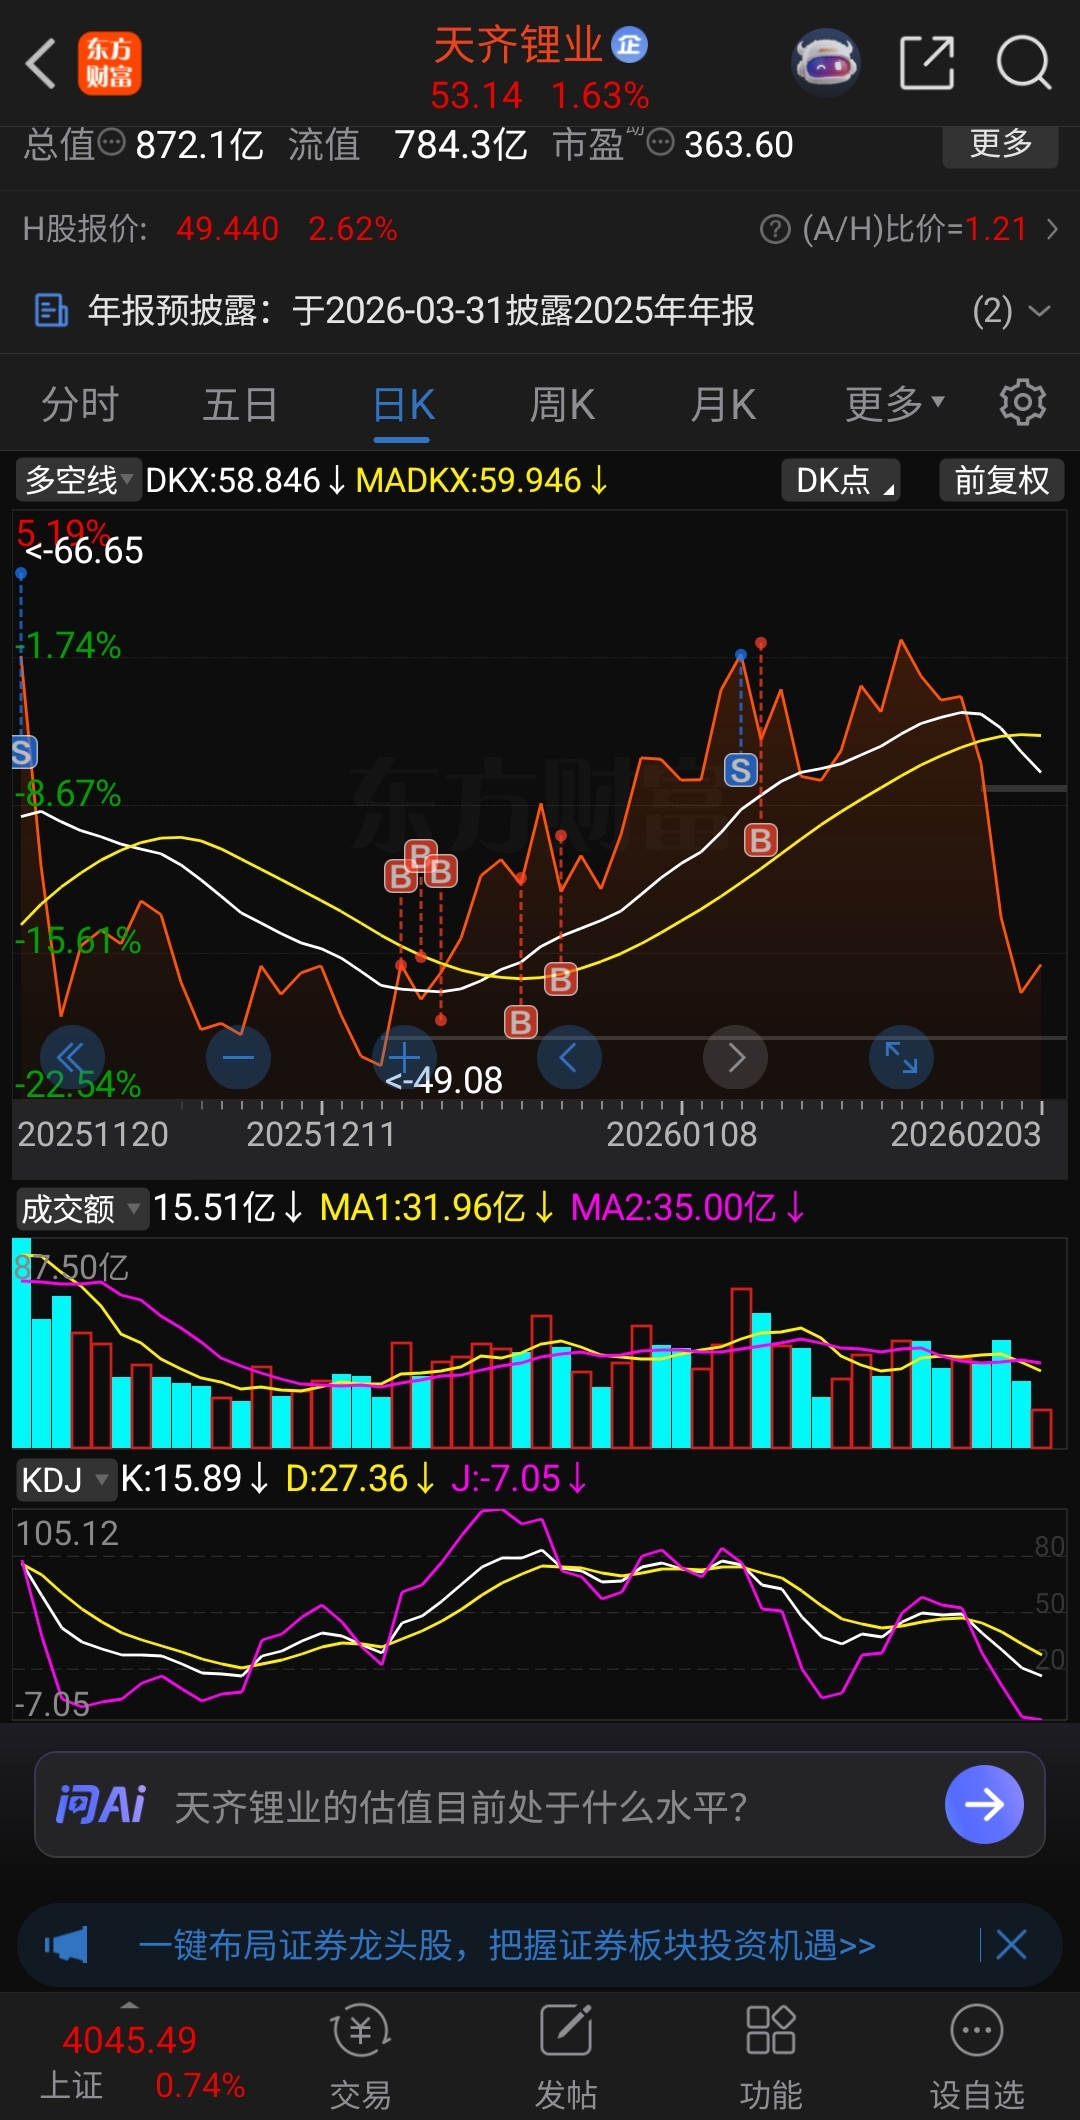Jump to earliest data double-left arrow
Screen dimensions: 1080x2120
(72, 1057)
